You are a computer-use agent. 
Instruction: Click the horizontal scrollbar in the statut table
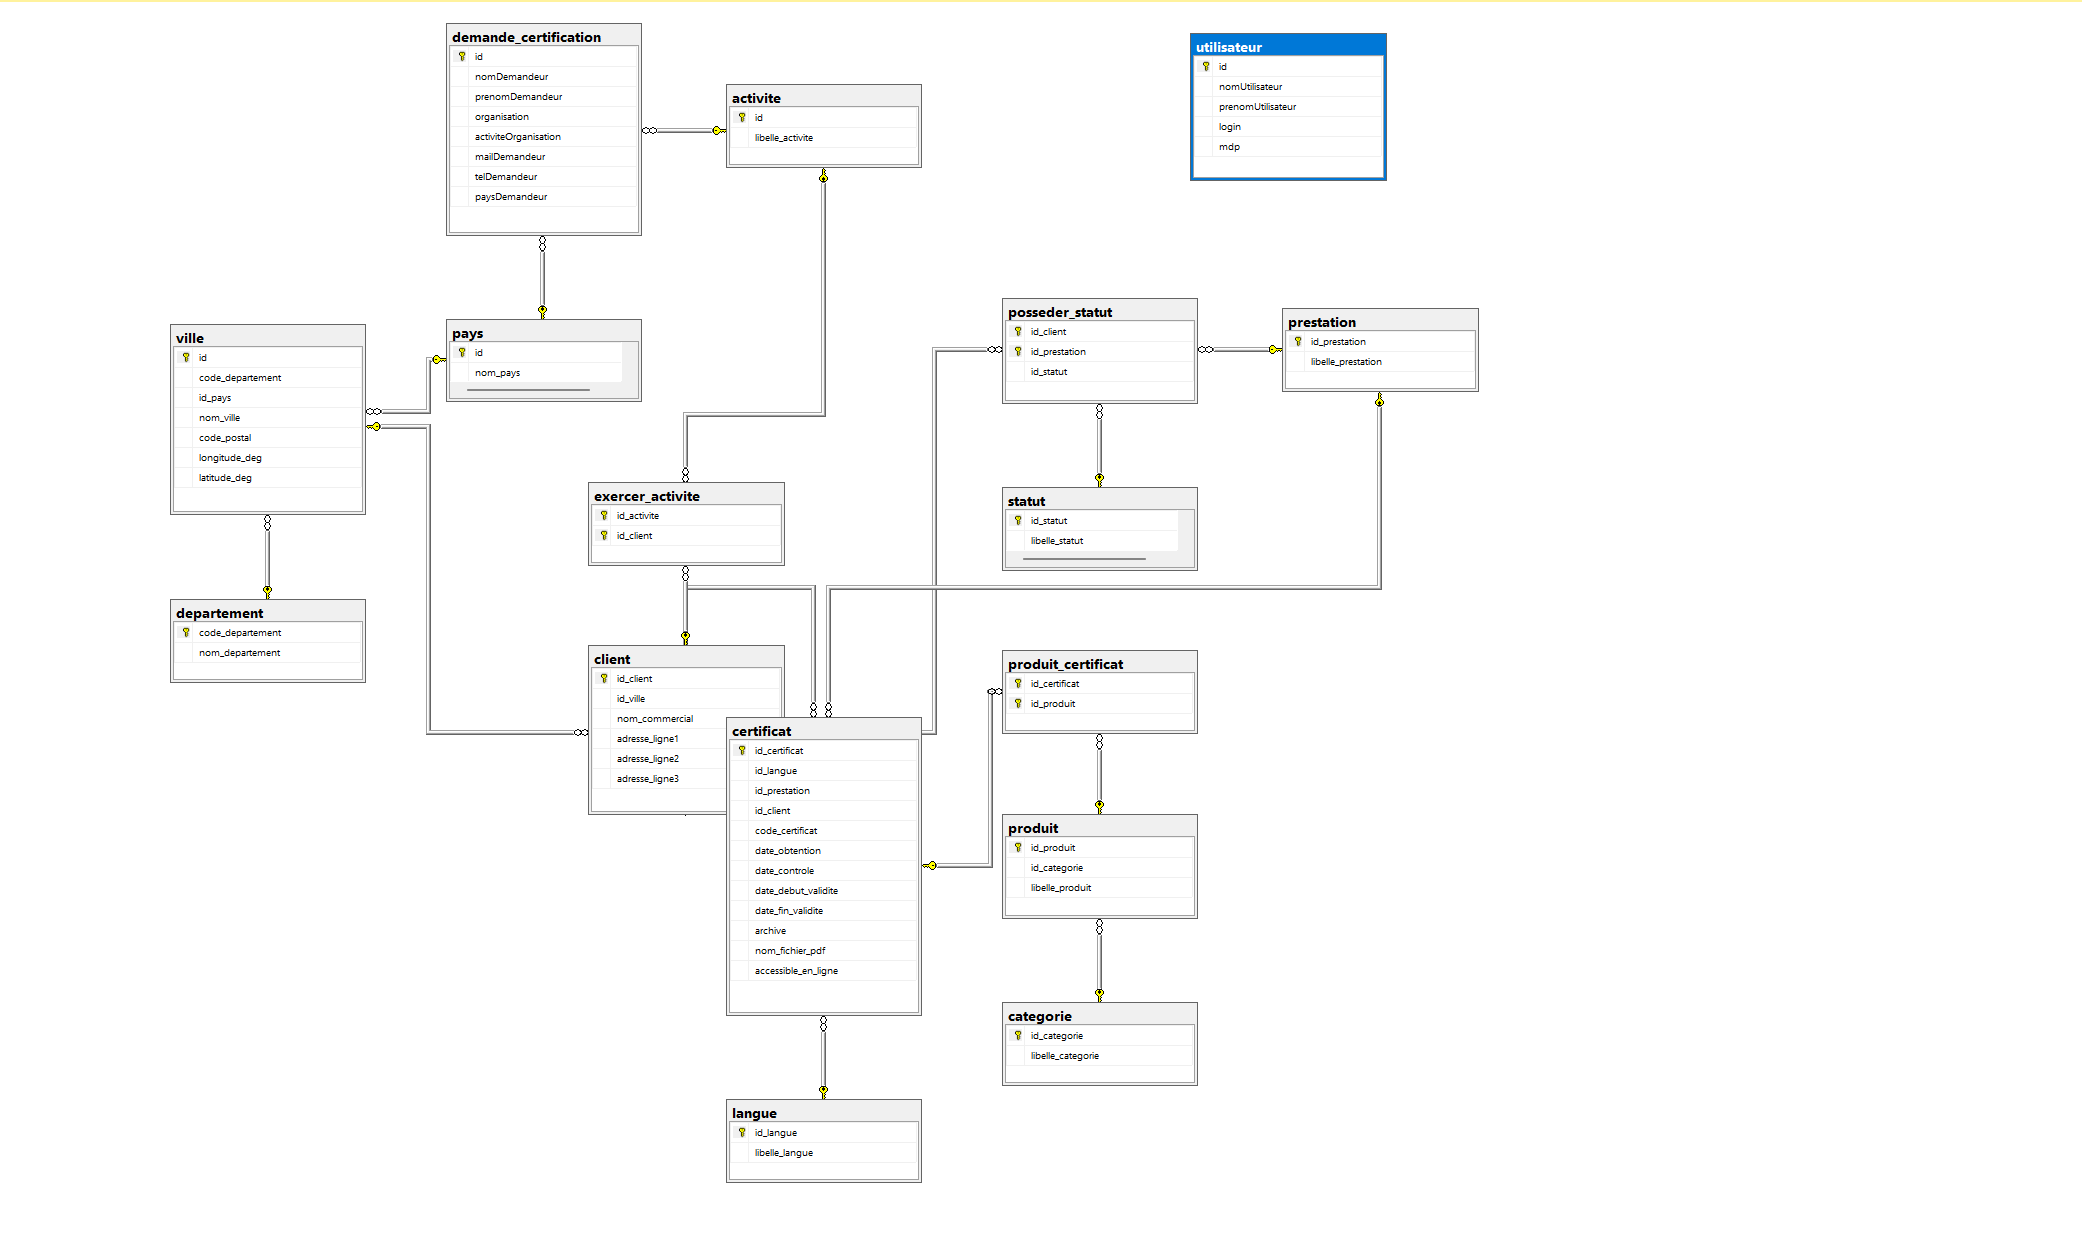(x=1084, y=558)
